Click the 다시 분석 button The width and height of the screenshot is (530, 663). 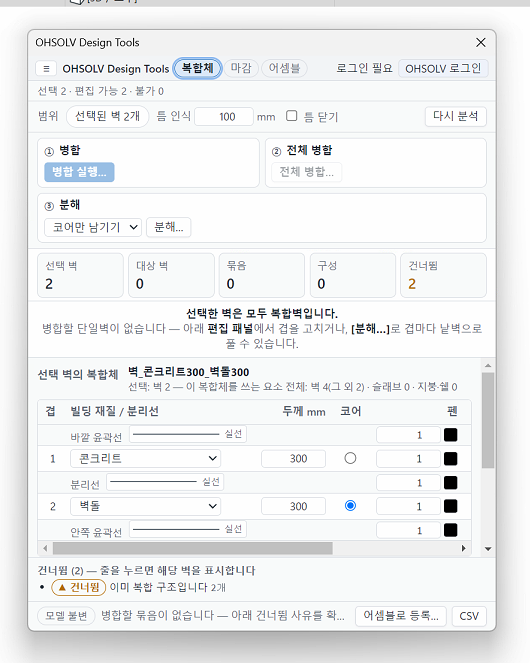[x=456, y=116]
